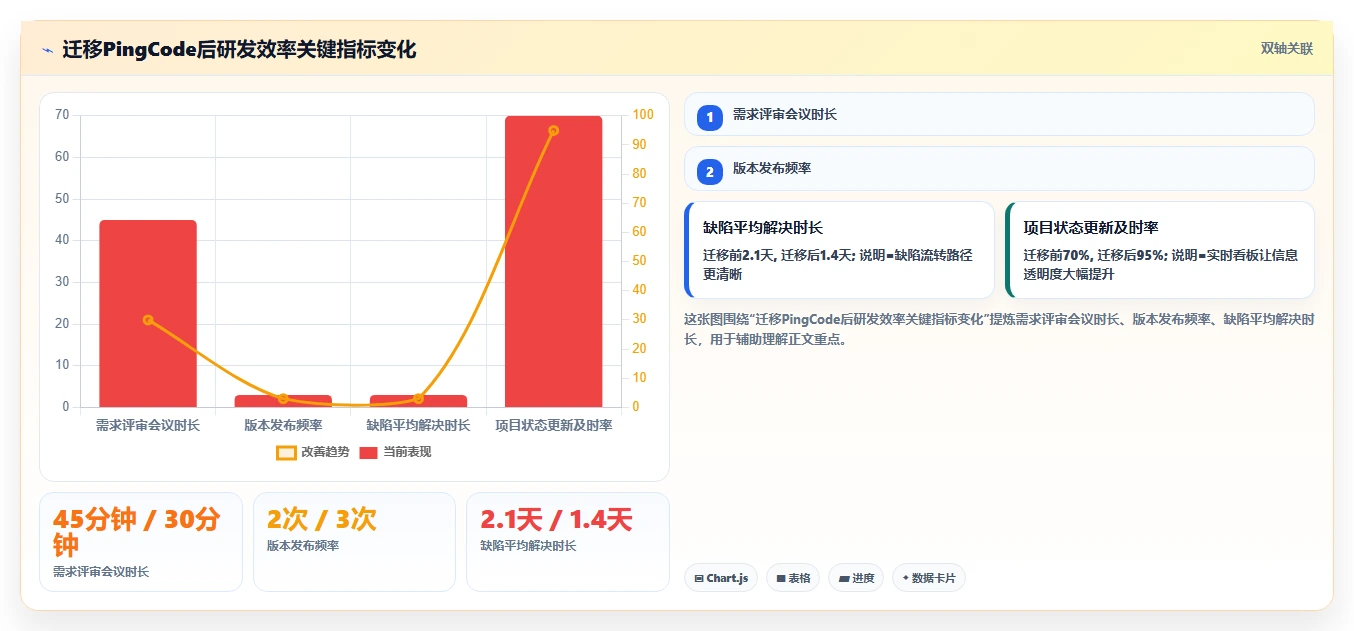The width and height of the screenshot is (1354, 631).
Task: Click the tall red bar for 项目状态更新及时率
Action: 553,261
